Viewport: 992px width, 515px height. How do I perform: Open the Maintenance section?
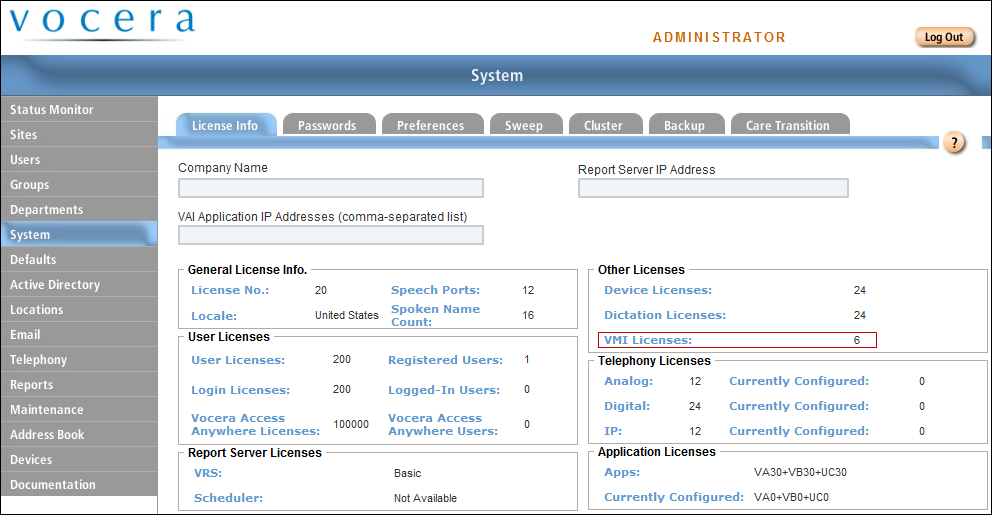coord(47,410)
